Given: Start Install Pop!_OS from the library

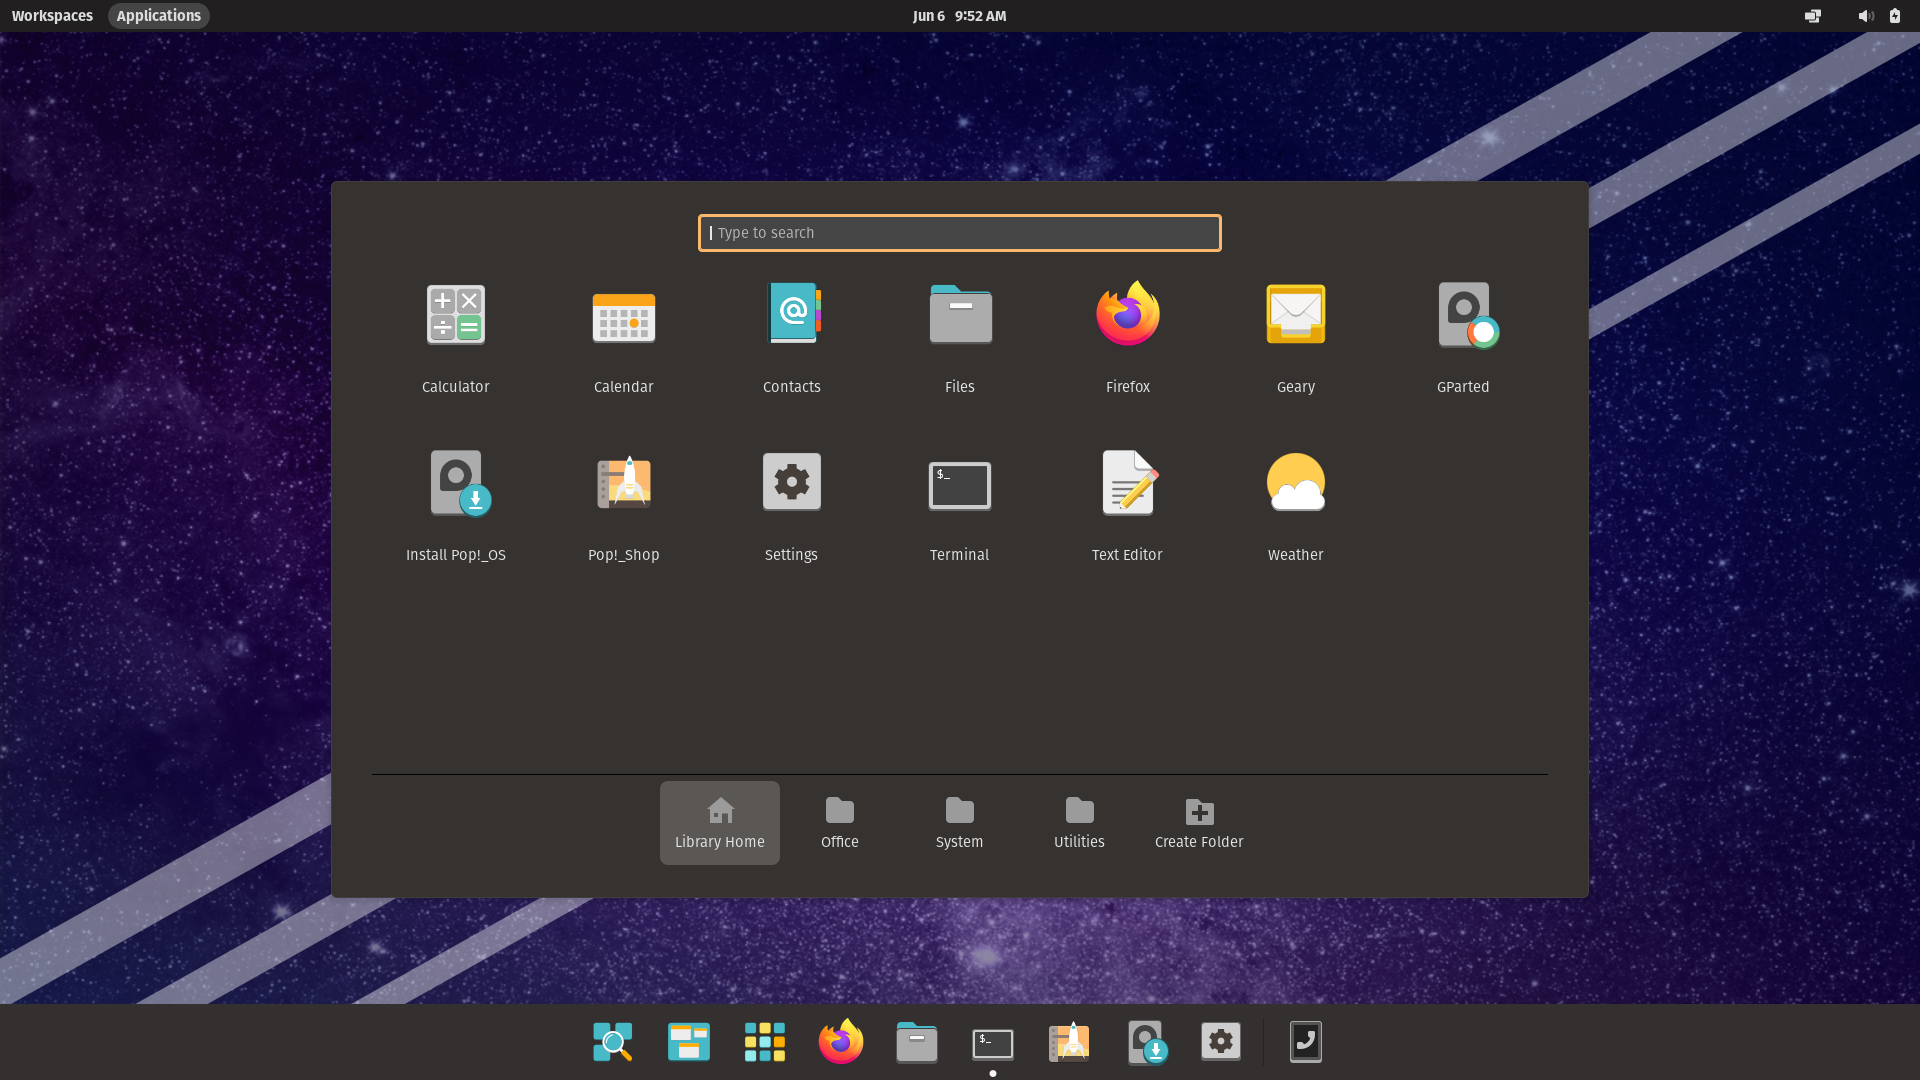Looking at the screenshot, I should (x=456, y=506).
